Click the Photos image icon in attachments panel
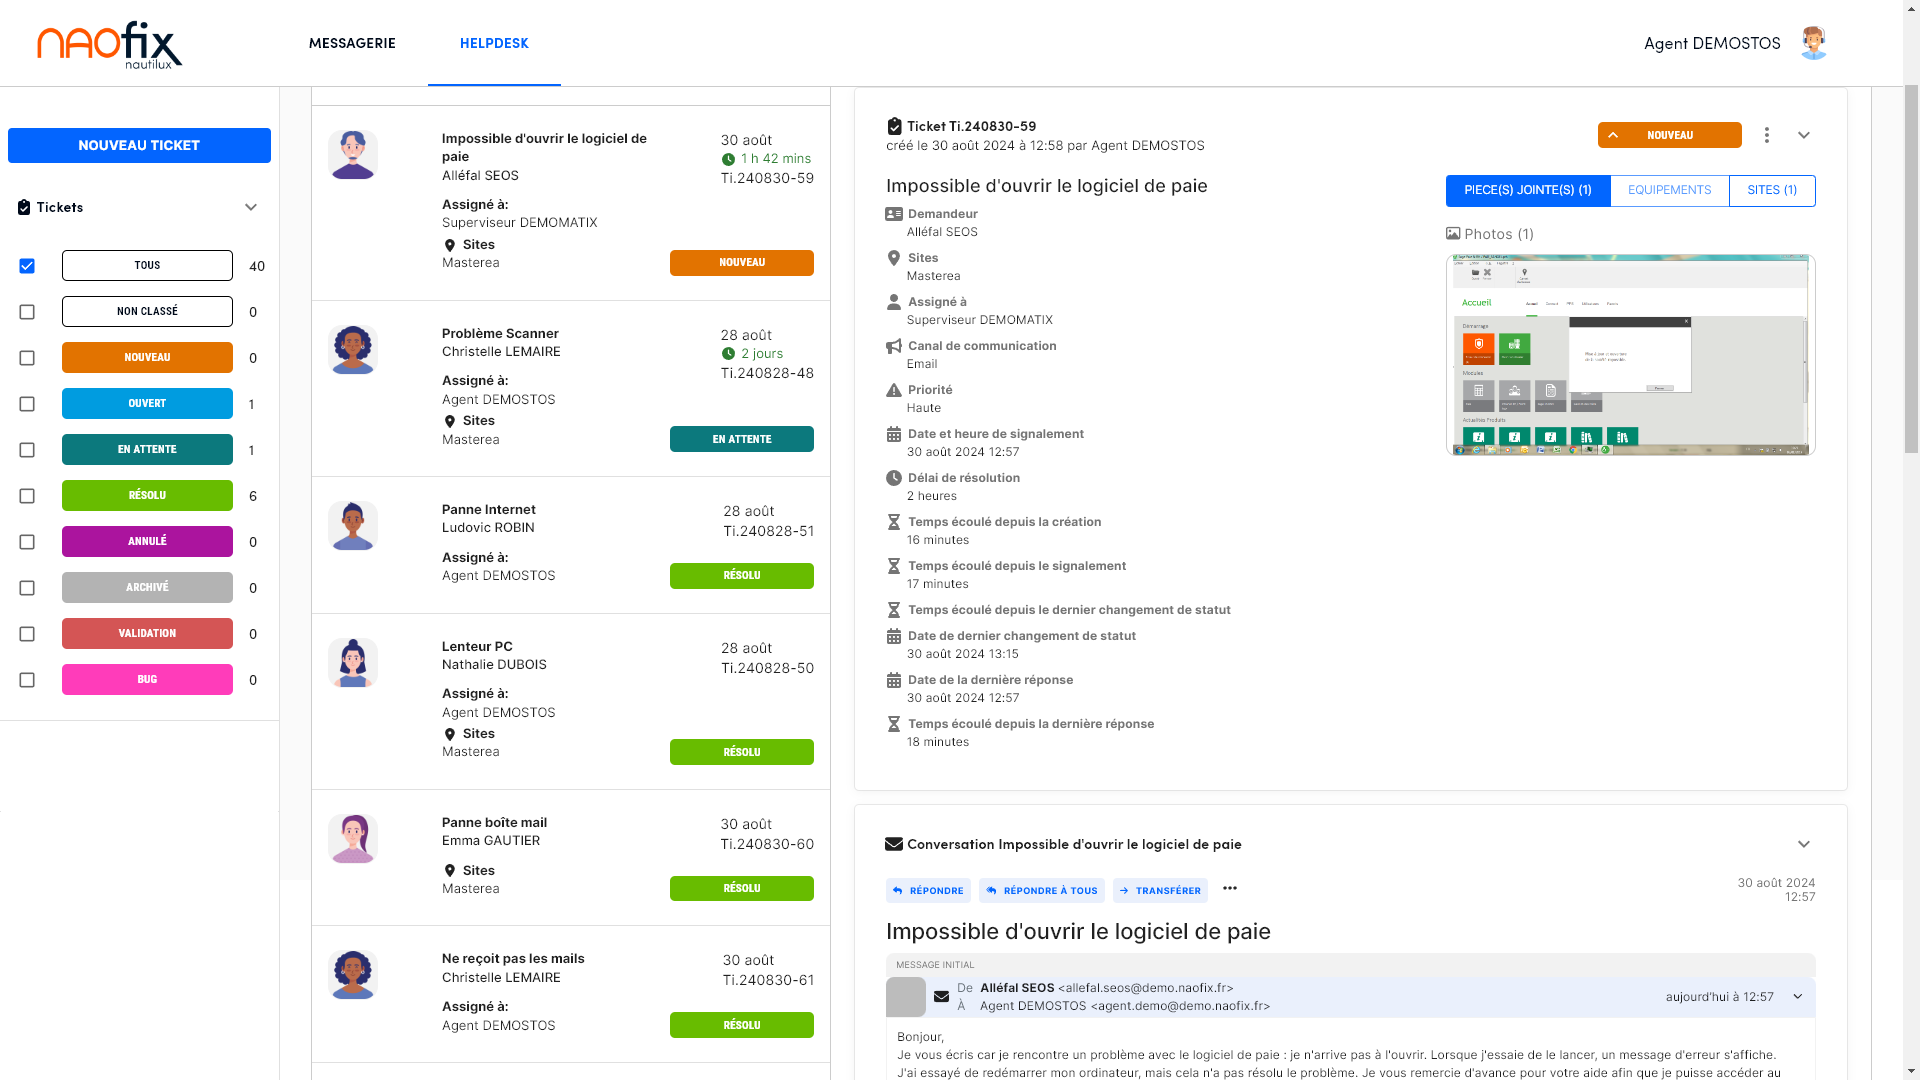 [x=1453, y=233]
